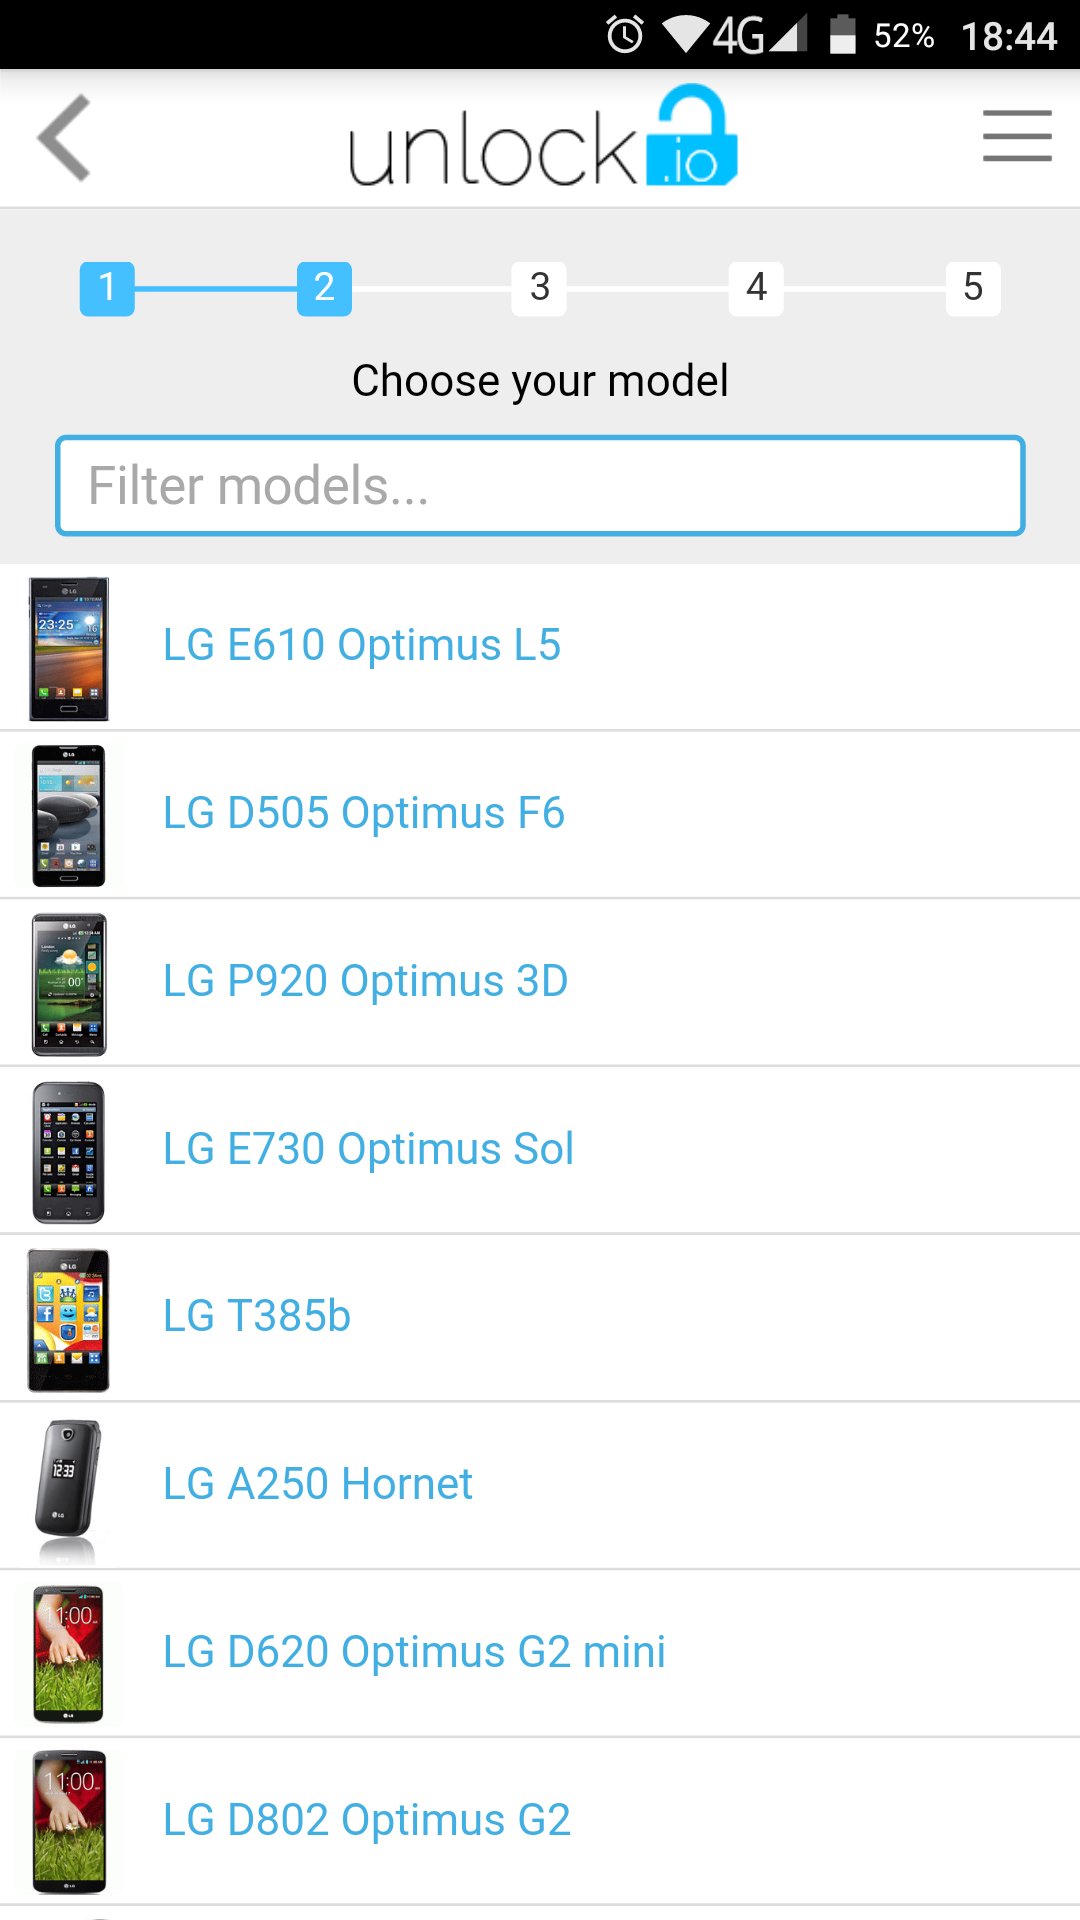Open LG P920 Optimus 3D

(365, 981)
